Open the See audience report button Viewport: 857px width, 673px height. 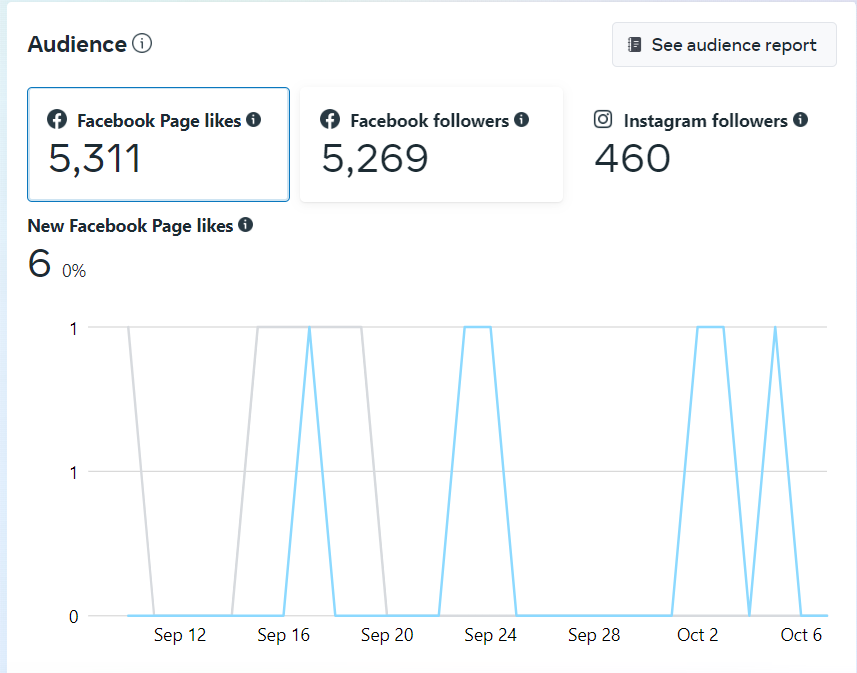coord(724,45)
